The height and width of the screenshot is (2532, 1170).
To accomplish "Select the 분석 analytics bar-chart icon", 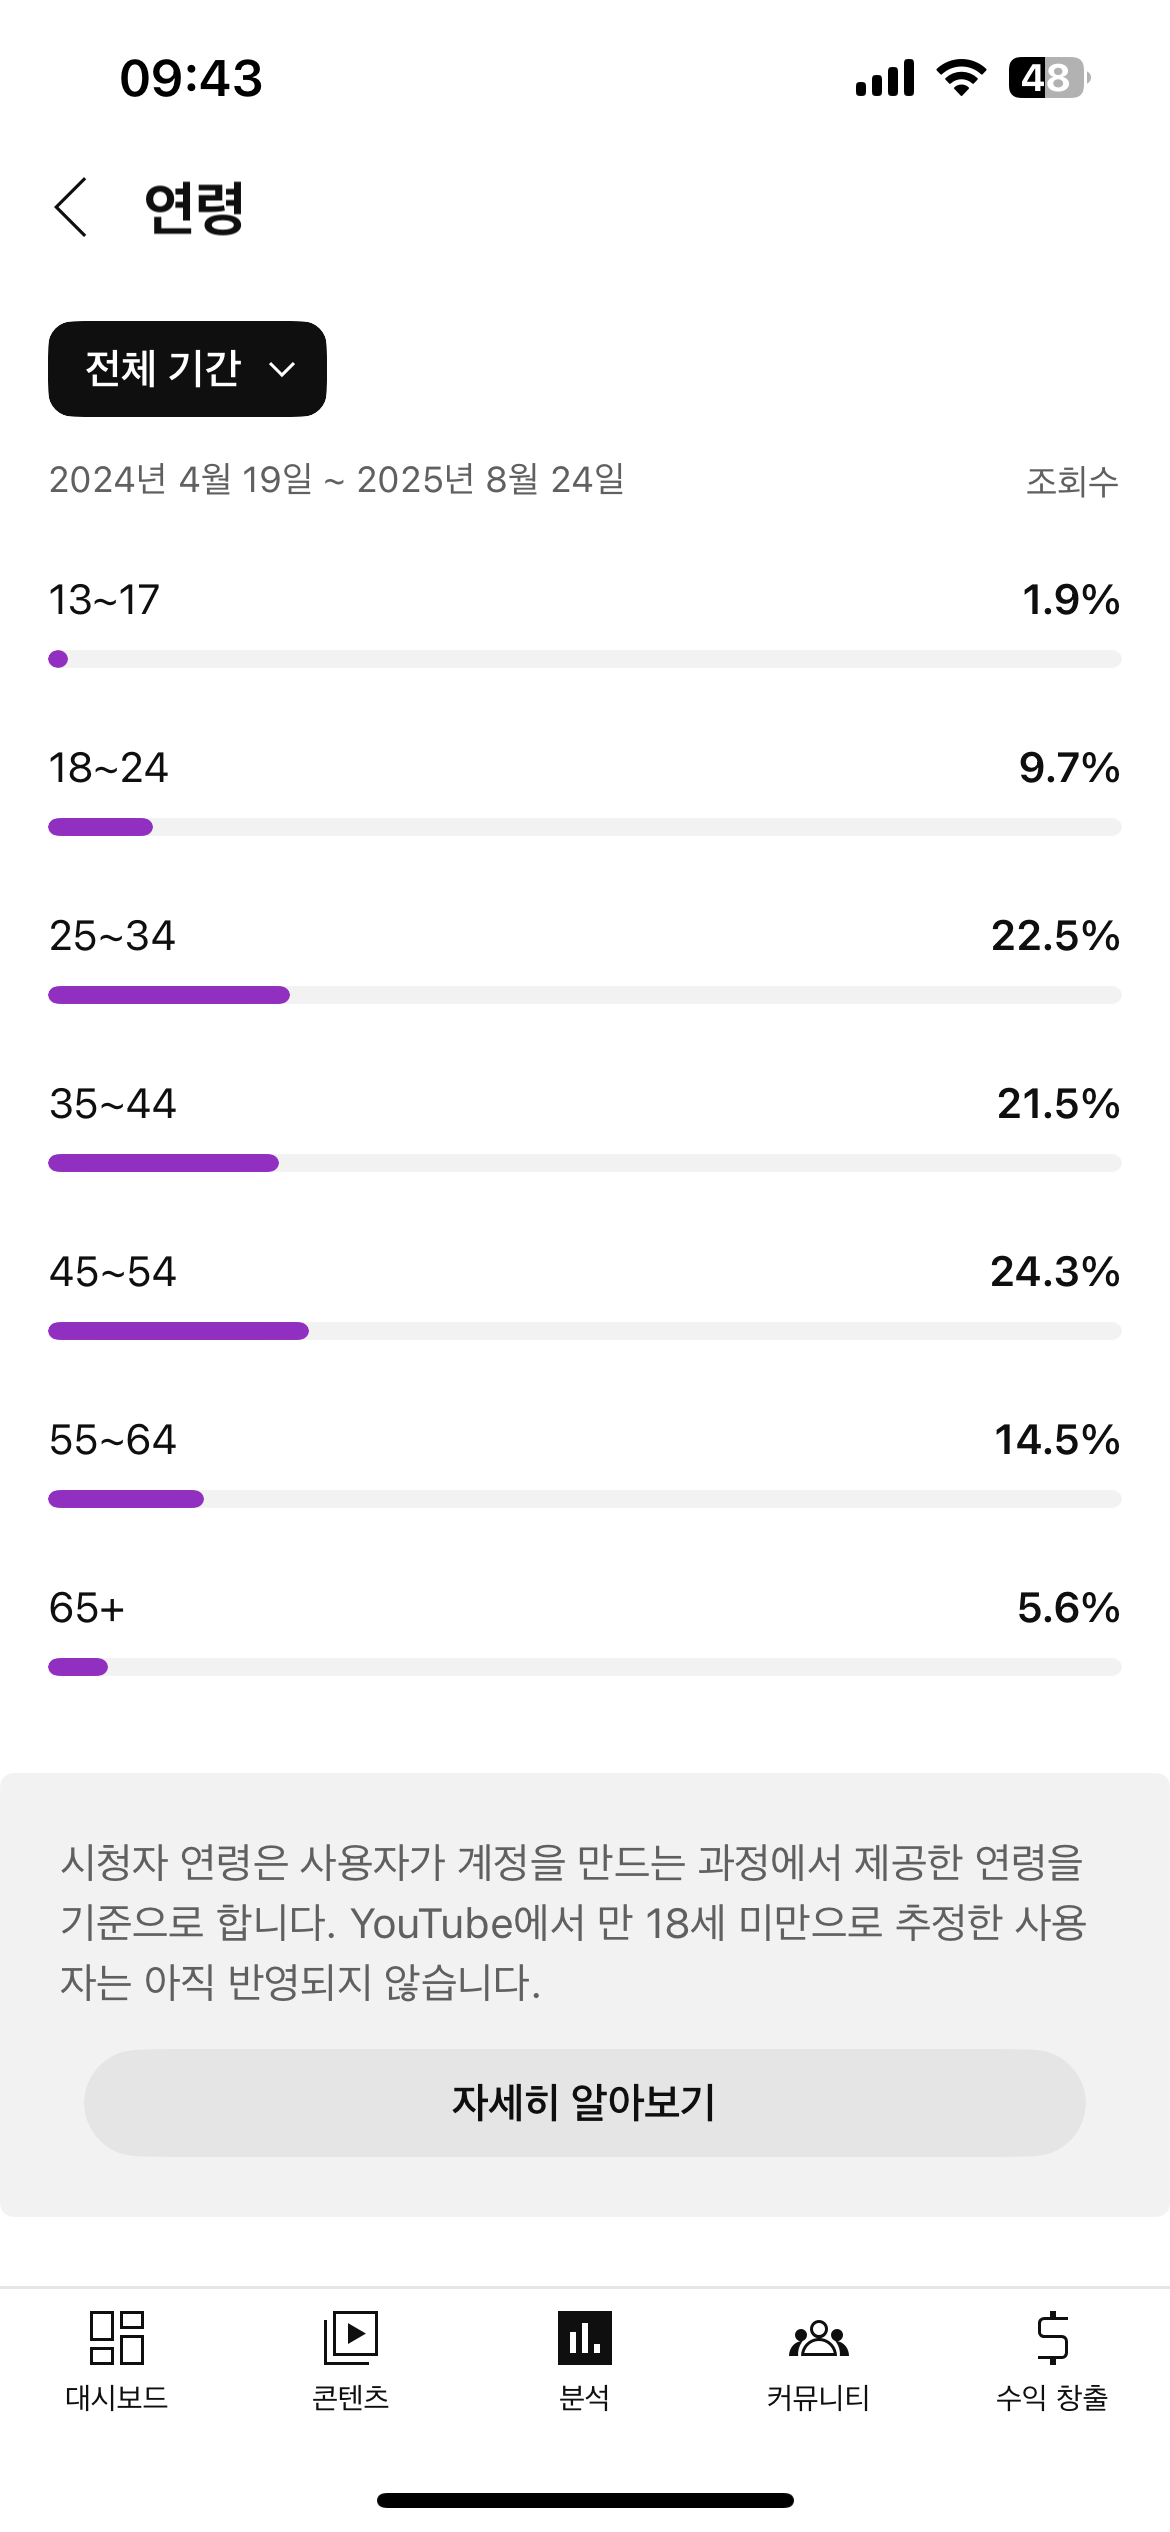I will click(584, 2337).
